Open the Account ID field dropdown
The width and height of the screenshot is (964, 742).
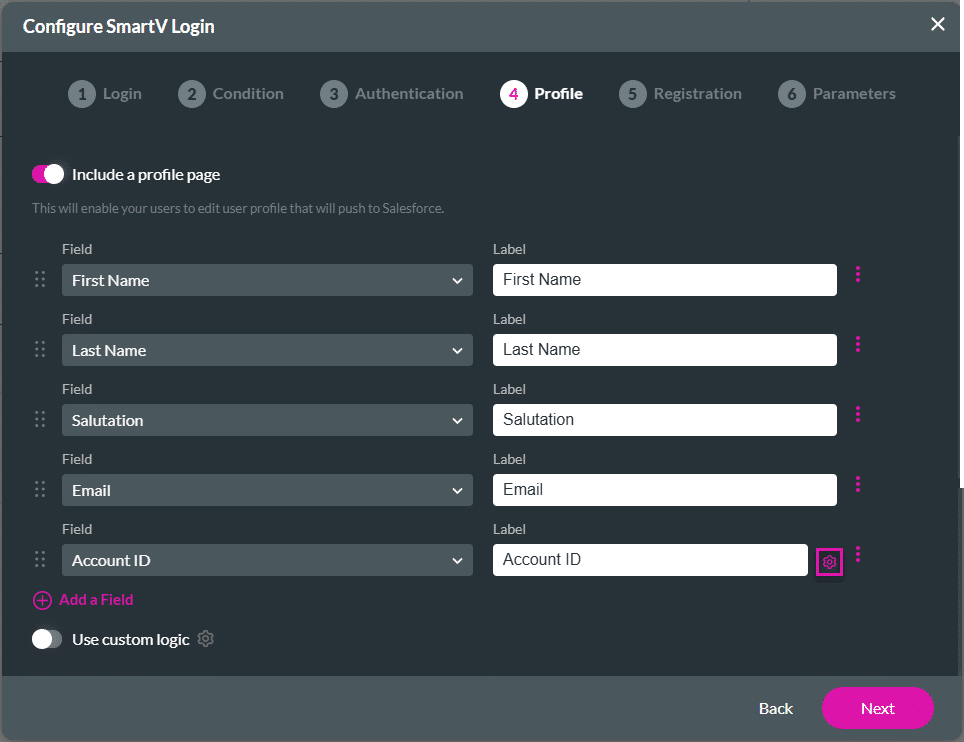(267, 560)
